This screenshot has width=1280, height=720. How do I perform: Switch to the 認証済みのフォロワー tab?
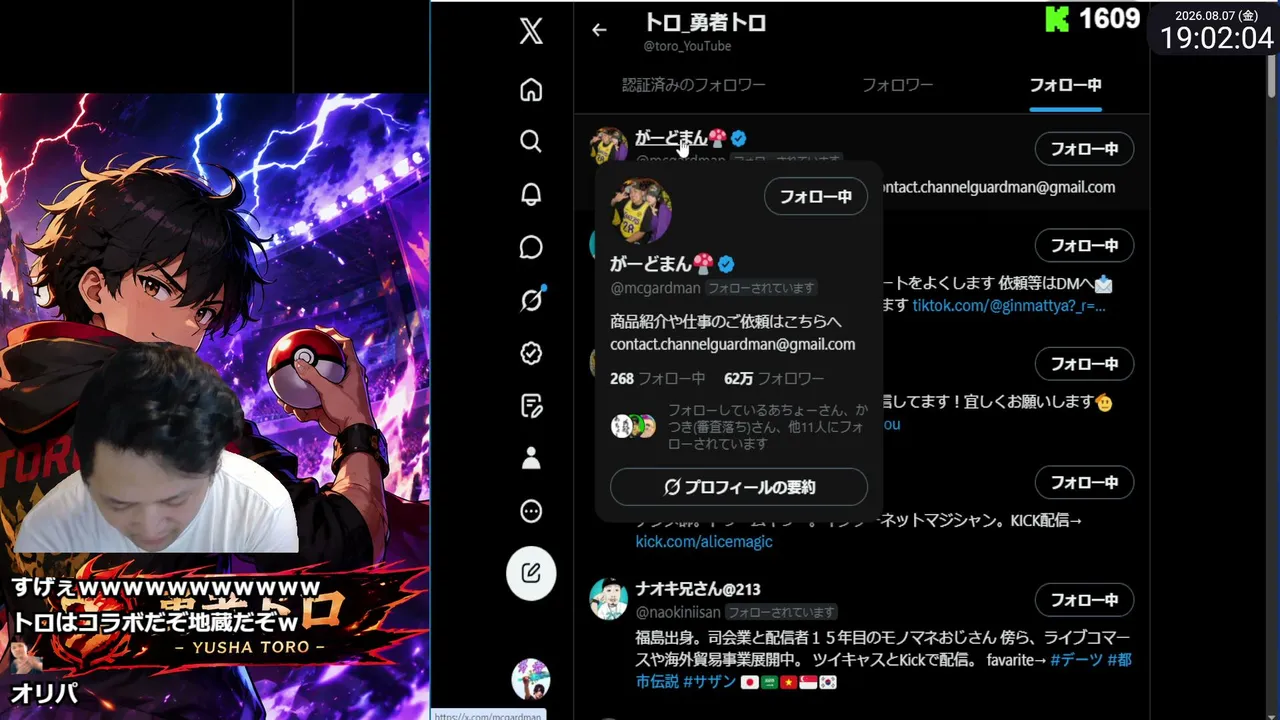coord(694,85)
